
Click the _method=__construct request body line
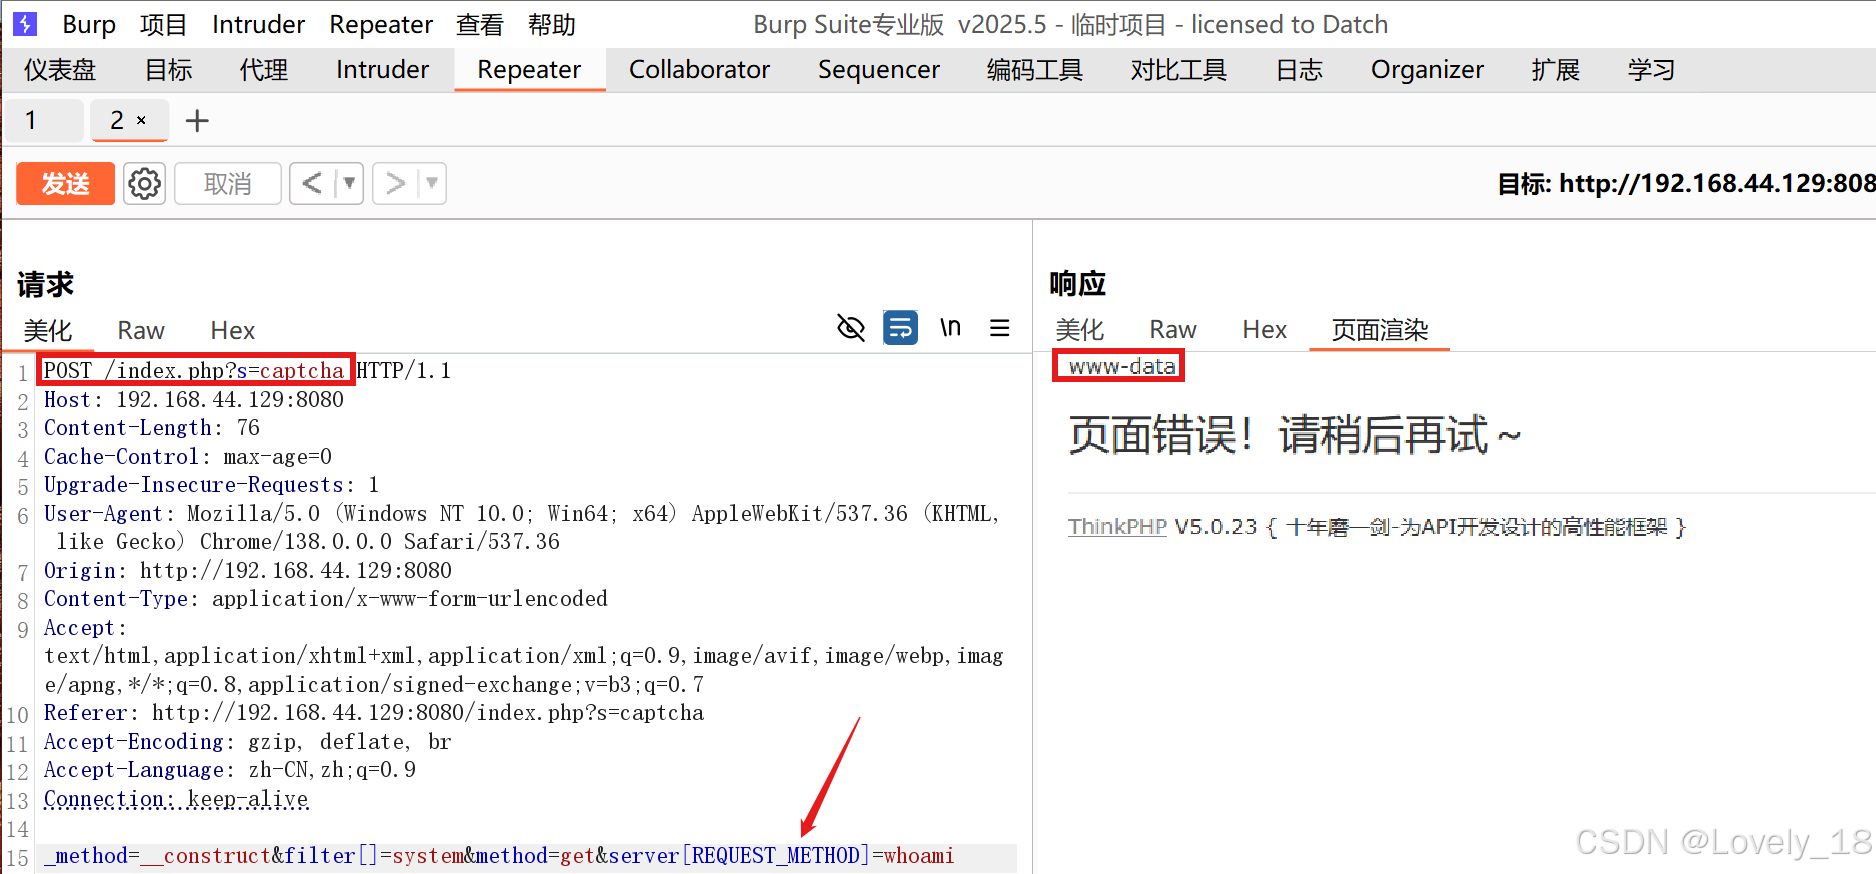[499, 855]
